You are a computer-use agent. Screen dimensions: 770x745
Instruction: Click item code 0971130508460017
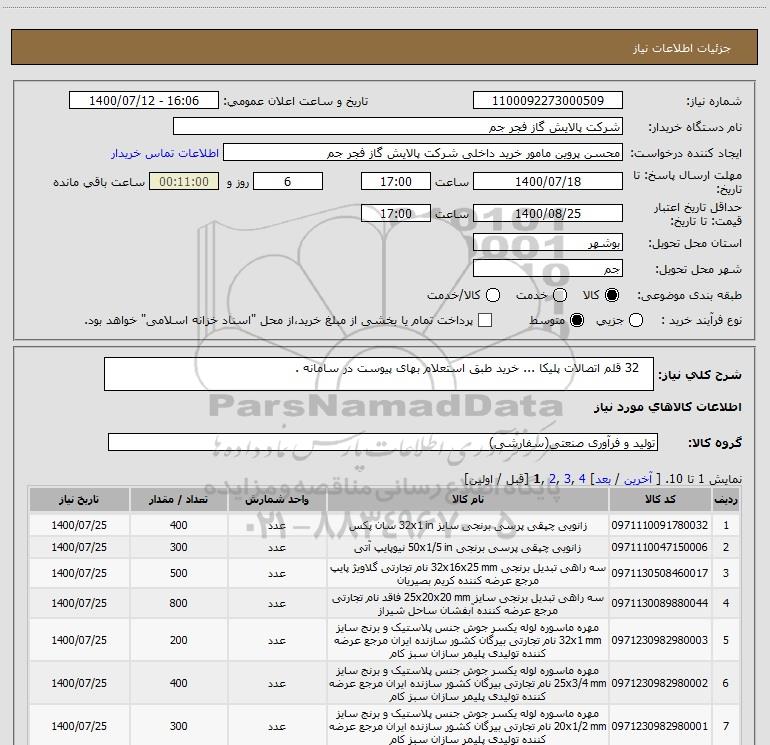coord(660,573)
